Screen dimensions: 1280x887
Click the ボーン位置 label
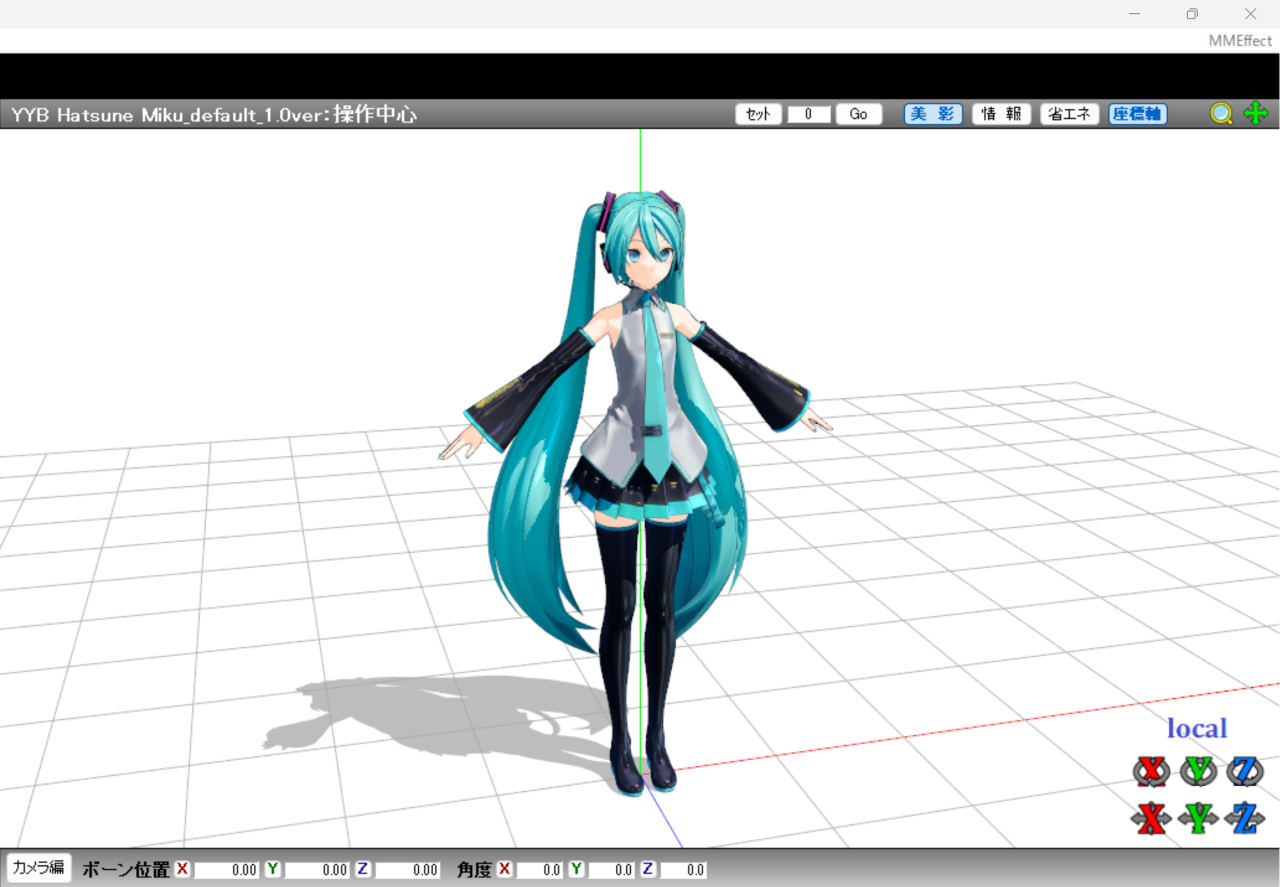pyautogui.click(x=126, y=870)
